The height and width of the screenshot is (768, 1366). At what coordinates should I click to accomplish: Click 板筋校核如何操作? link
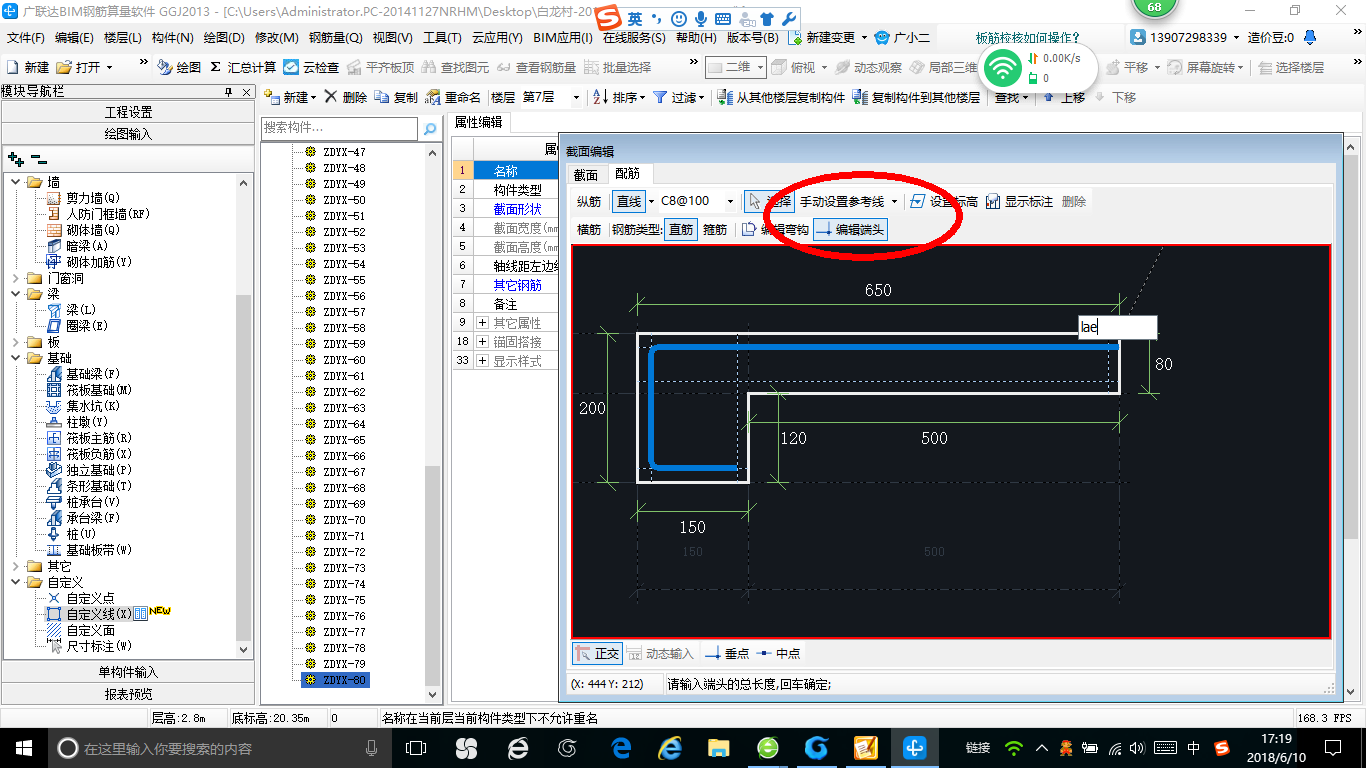[1028, 38]
